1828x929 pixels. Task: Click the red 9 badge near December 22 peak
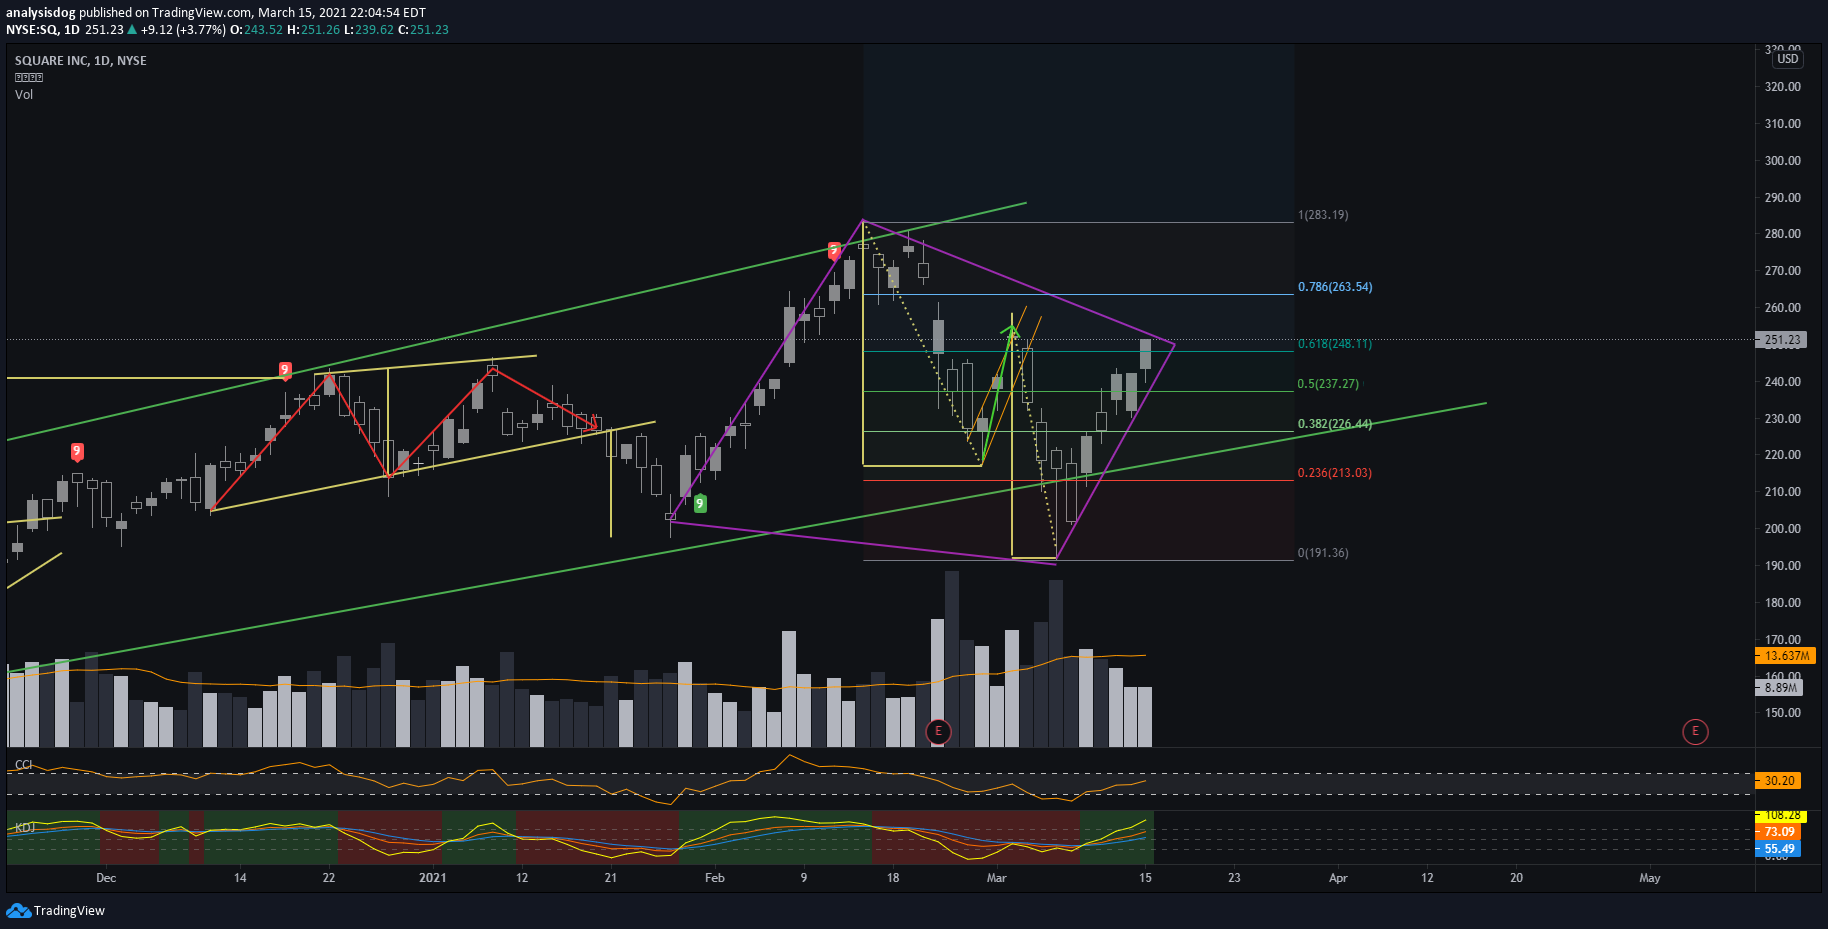pyautogui.click(x=285, y=370)
